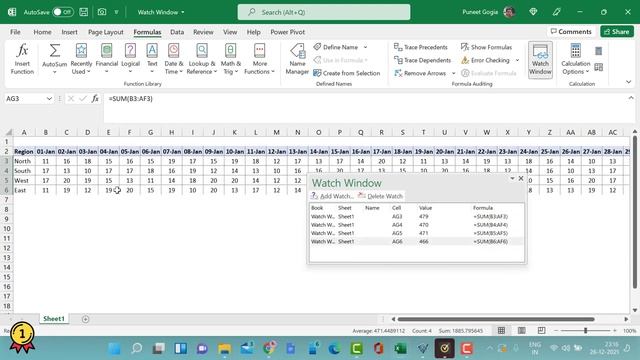
Task: Toggle the Watch Window button
Action: click(540, 60)
